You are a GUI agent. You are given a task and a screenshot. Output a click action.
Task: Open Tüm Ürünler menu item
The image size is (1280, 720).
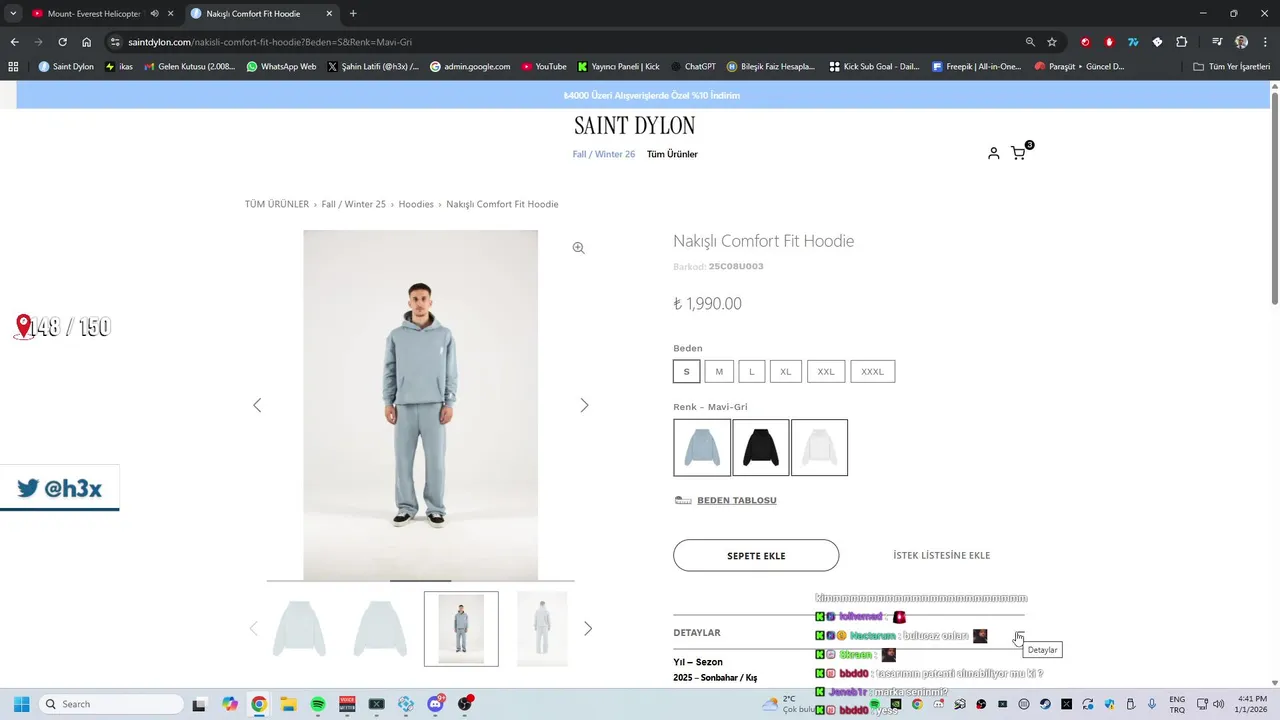point(672,154)
